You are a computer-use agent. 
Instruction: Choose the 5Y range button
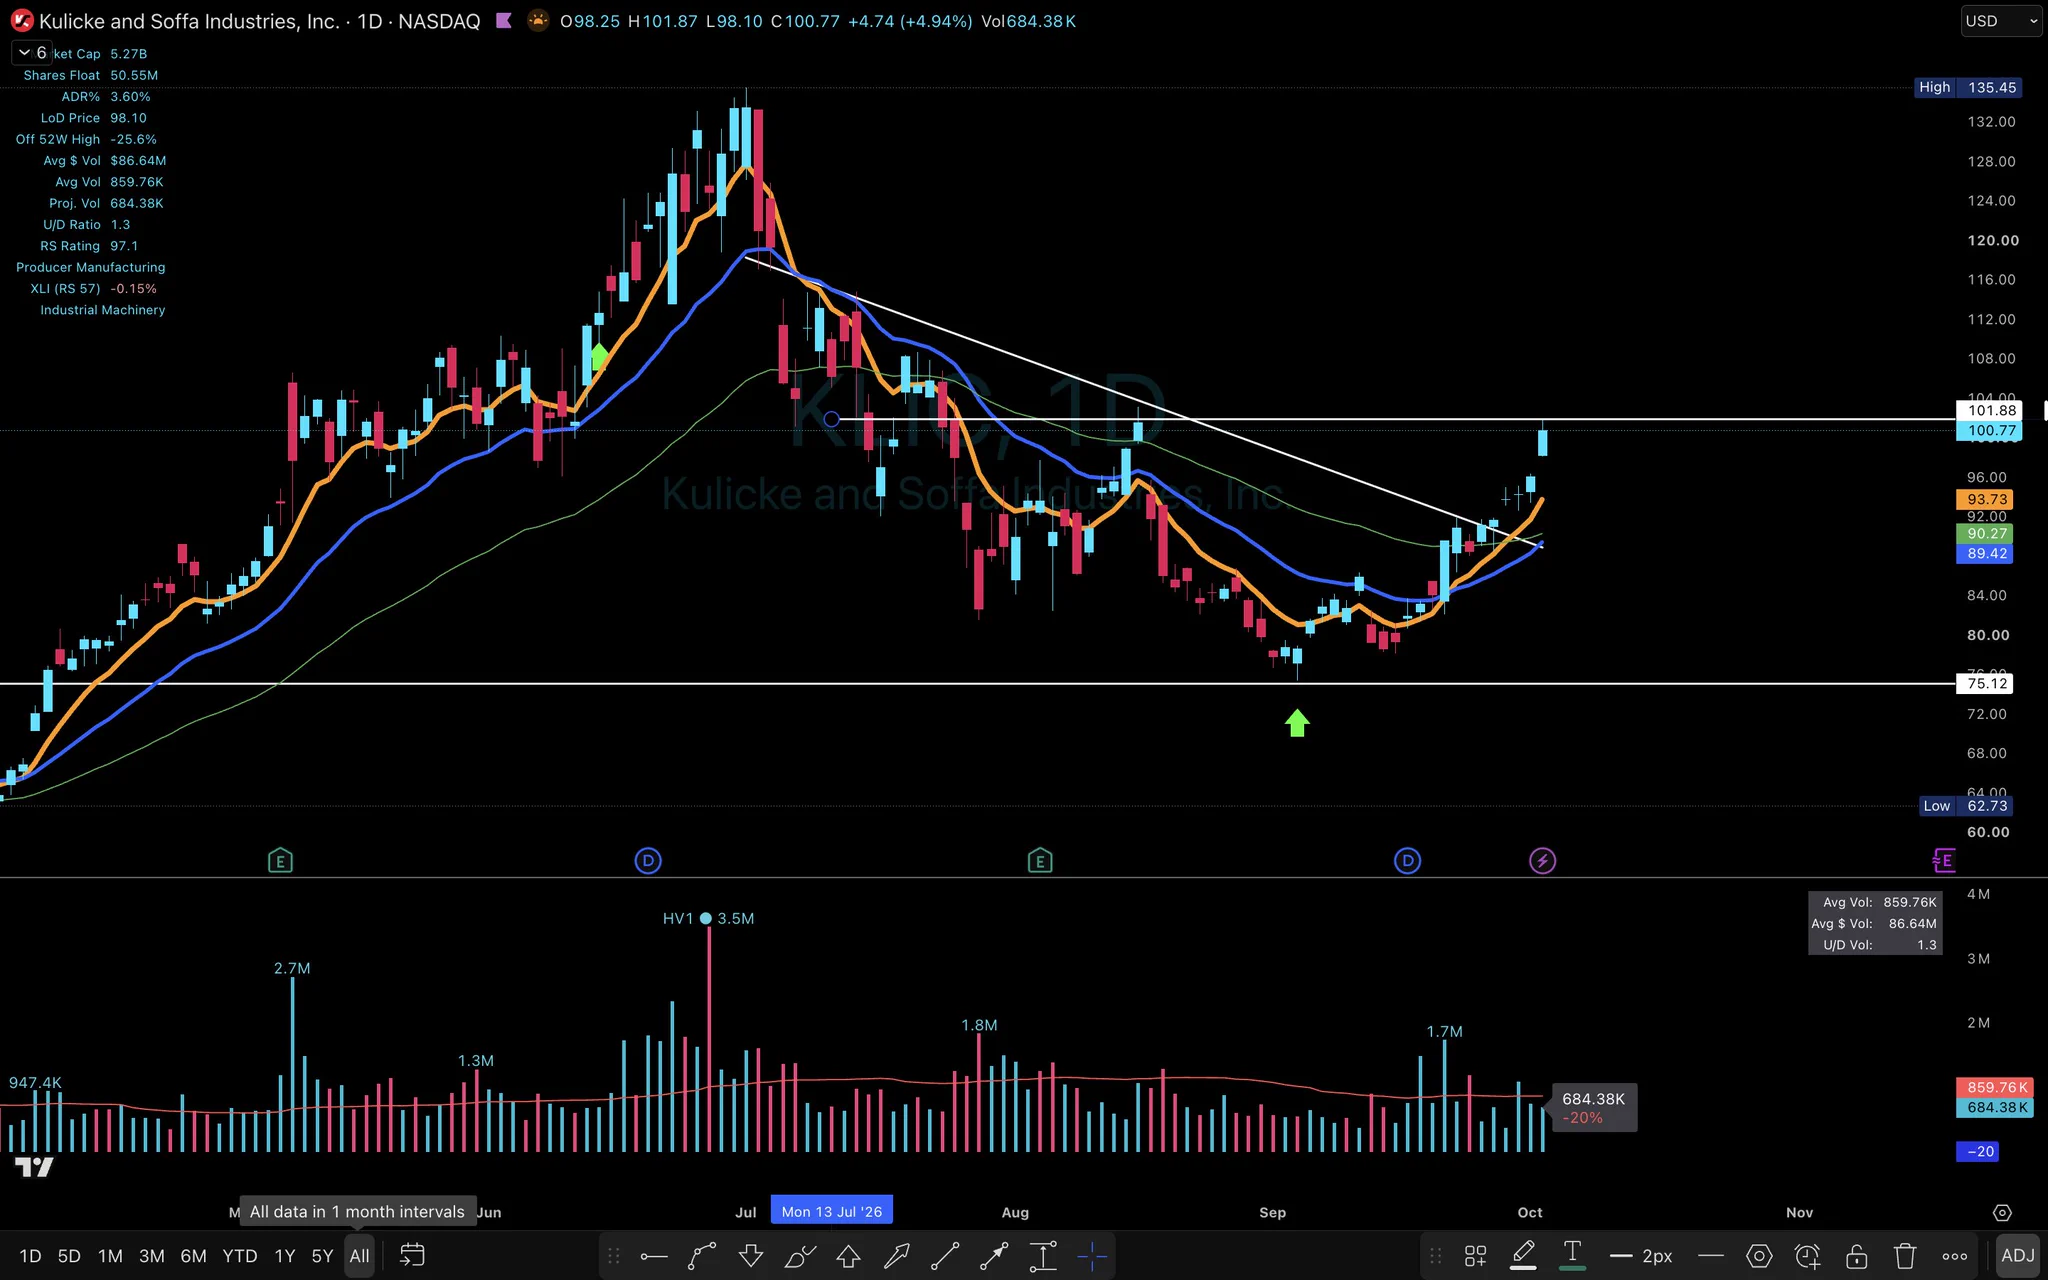pyautogui.click(x=322, y=1256)
